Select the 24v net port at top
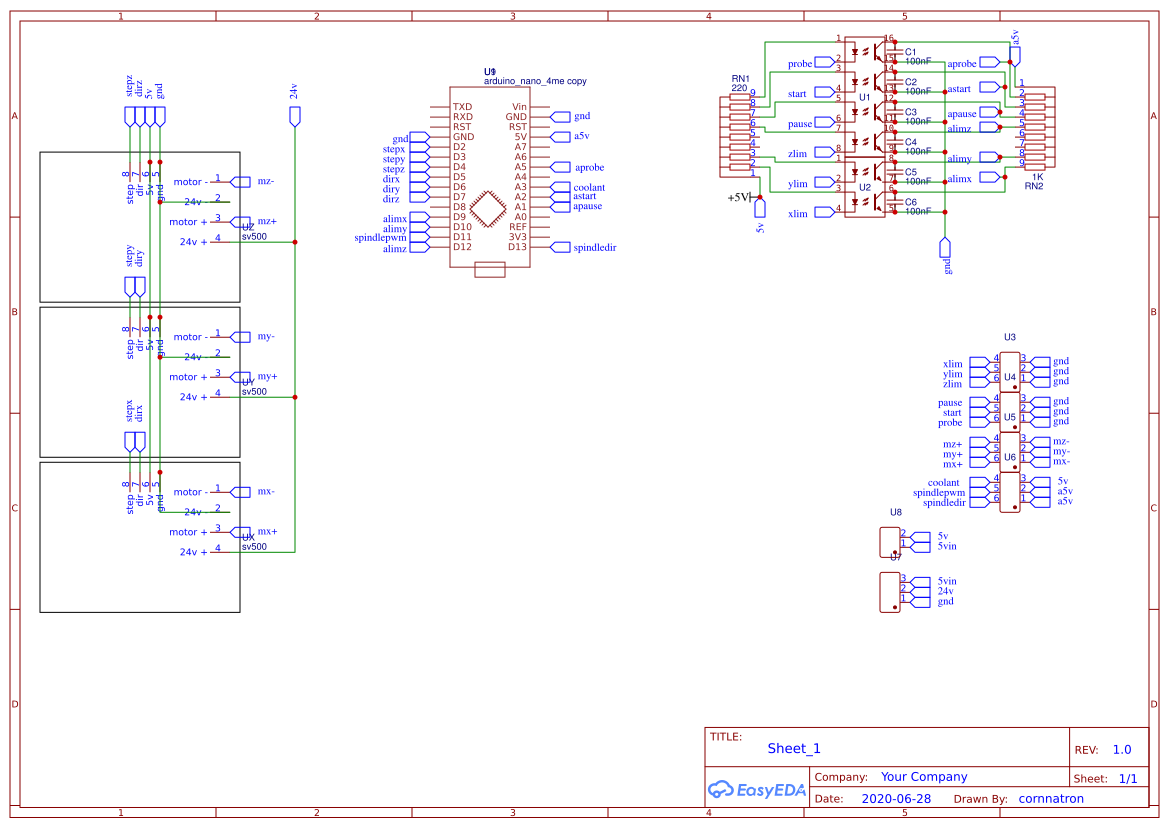Screen dimensions: 1169x828 [x=294, y=114]
